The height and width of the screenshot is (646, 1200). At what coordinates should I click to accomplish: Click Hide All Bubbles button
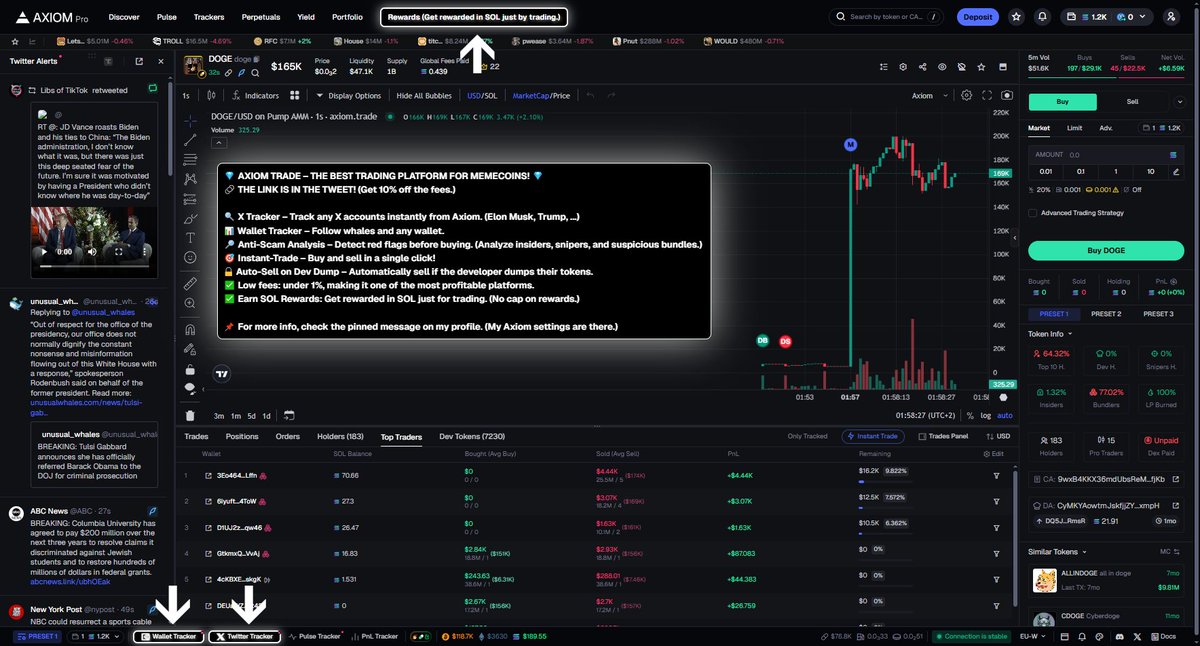tap(425, 96)
